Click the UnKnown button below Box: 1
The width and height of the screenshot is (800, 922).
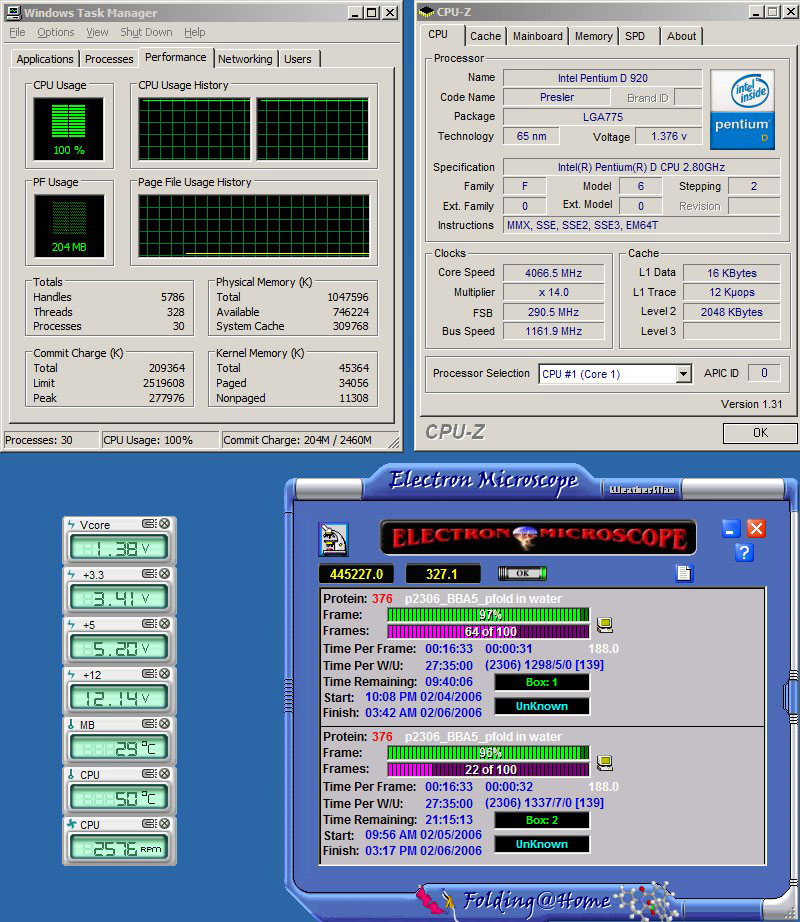tap(541, 706)
